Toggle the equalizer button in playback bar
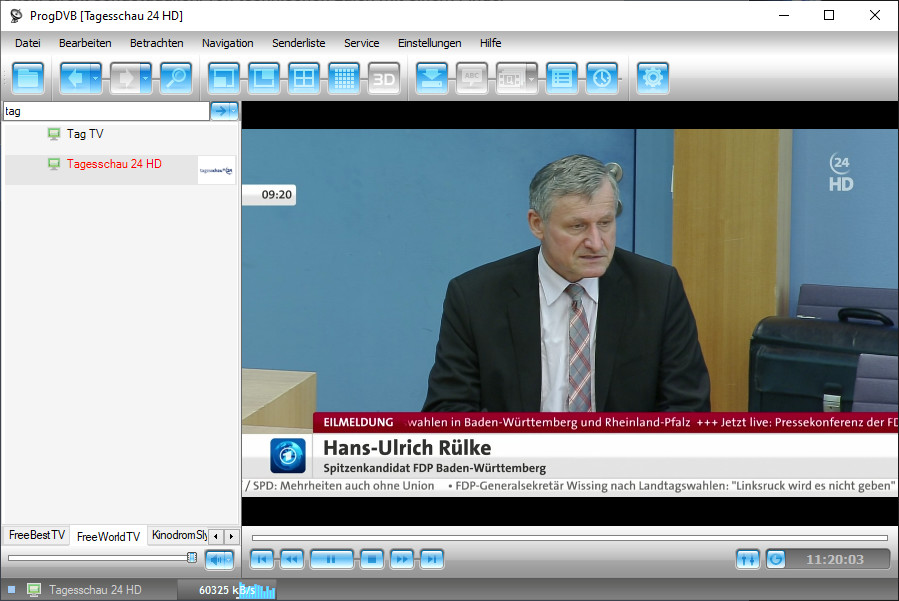The image size is (899, 601). [x=747, y=559]
